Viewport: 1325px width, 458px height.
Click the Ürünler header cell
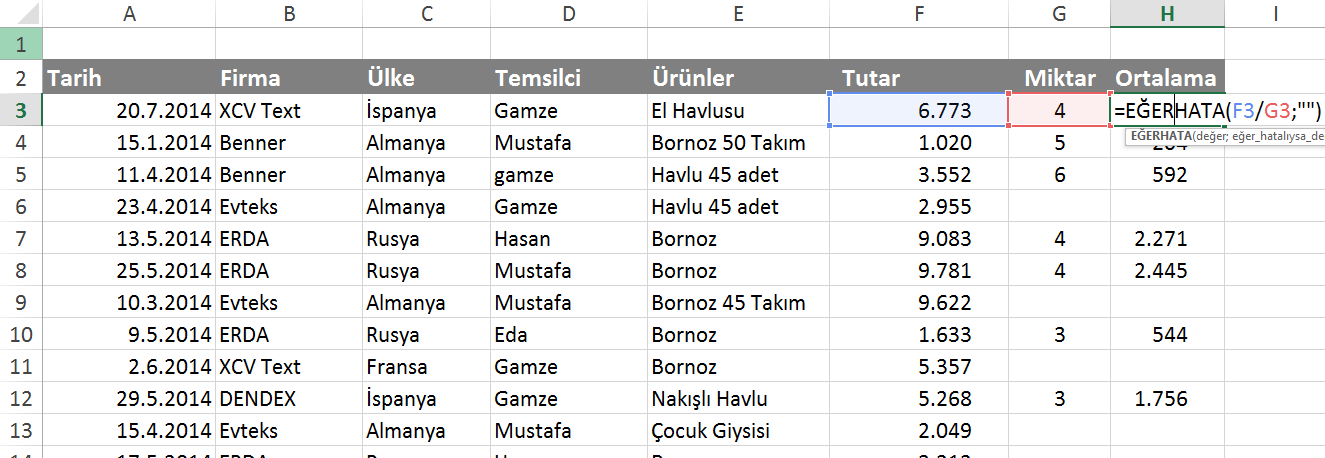point(738,78)
